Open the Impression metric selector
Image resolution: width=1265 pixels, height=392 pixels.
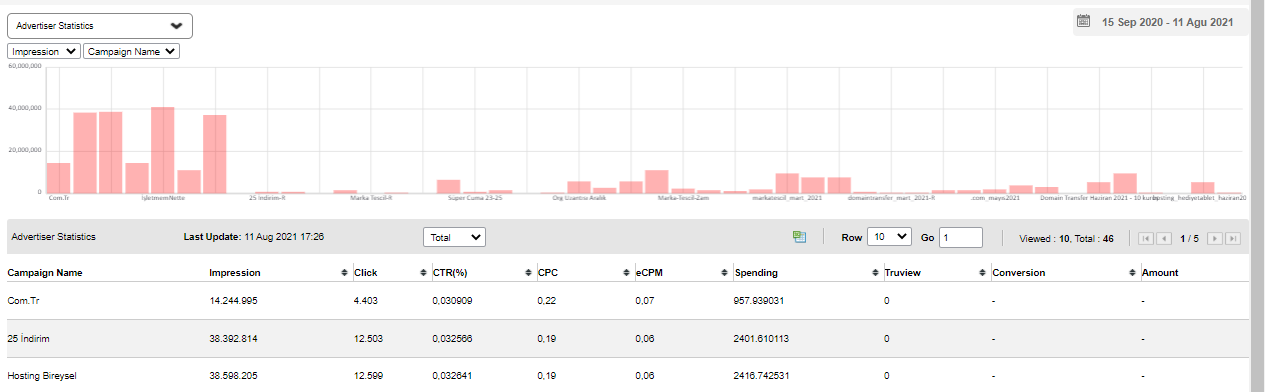pyautogui.click(x=44, y=51)
